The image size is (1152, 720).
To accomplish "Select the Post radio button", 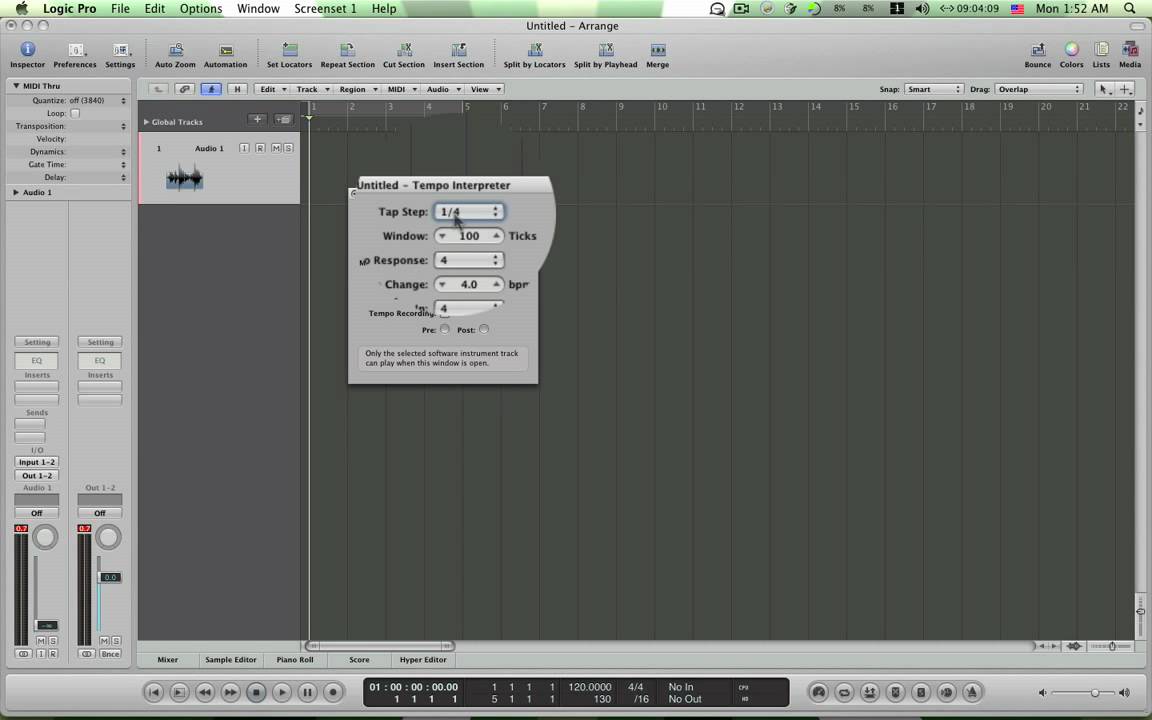I will (483, 329).
